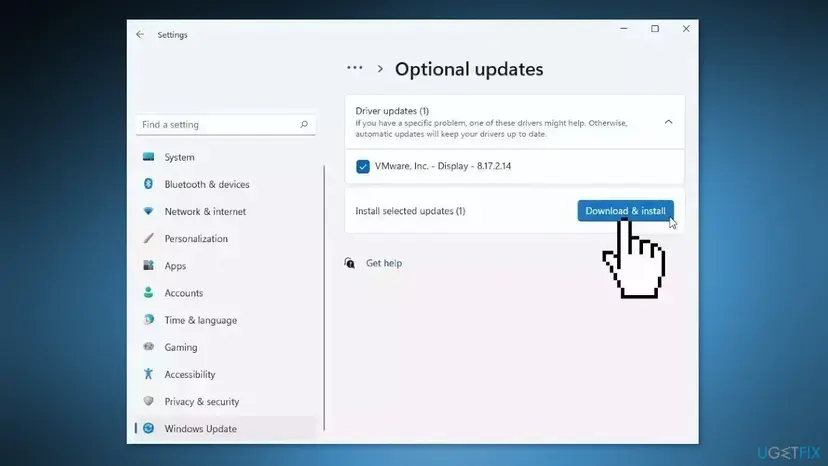Click the Personalization brush icon
Screen dimensions: 828x466
(148, 238)
